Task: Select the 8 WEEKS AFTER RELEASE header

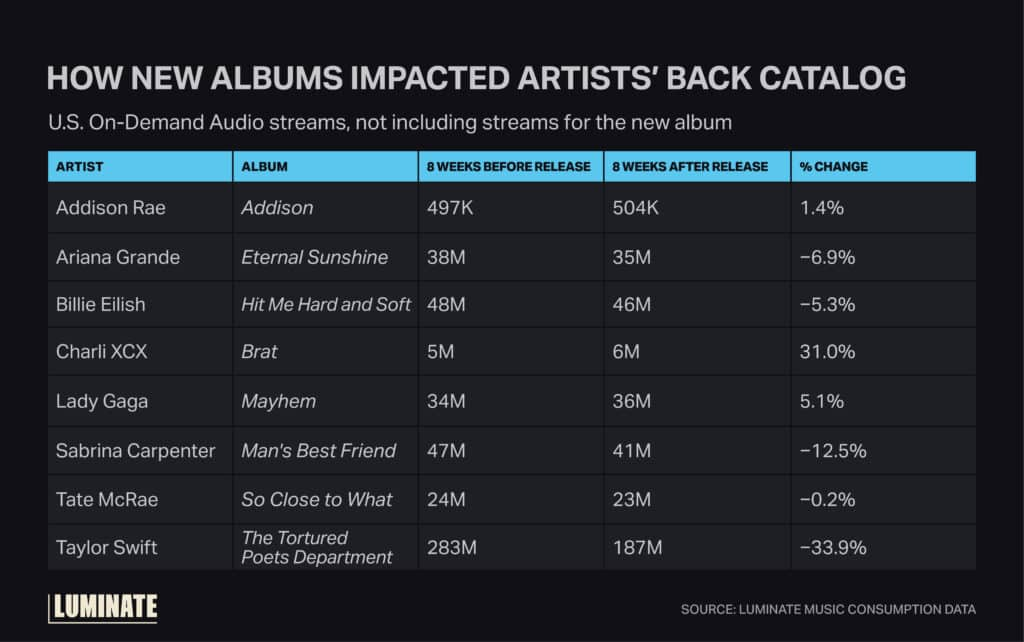Action: click(689, 166)
